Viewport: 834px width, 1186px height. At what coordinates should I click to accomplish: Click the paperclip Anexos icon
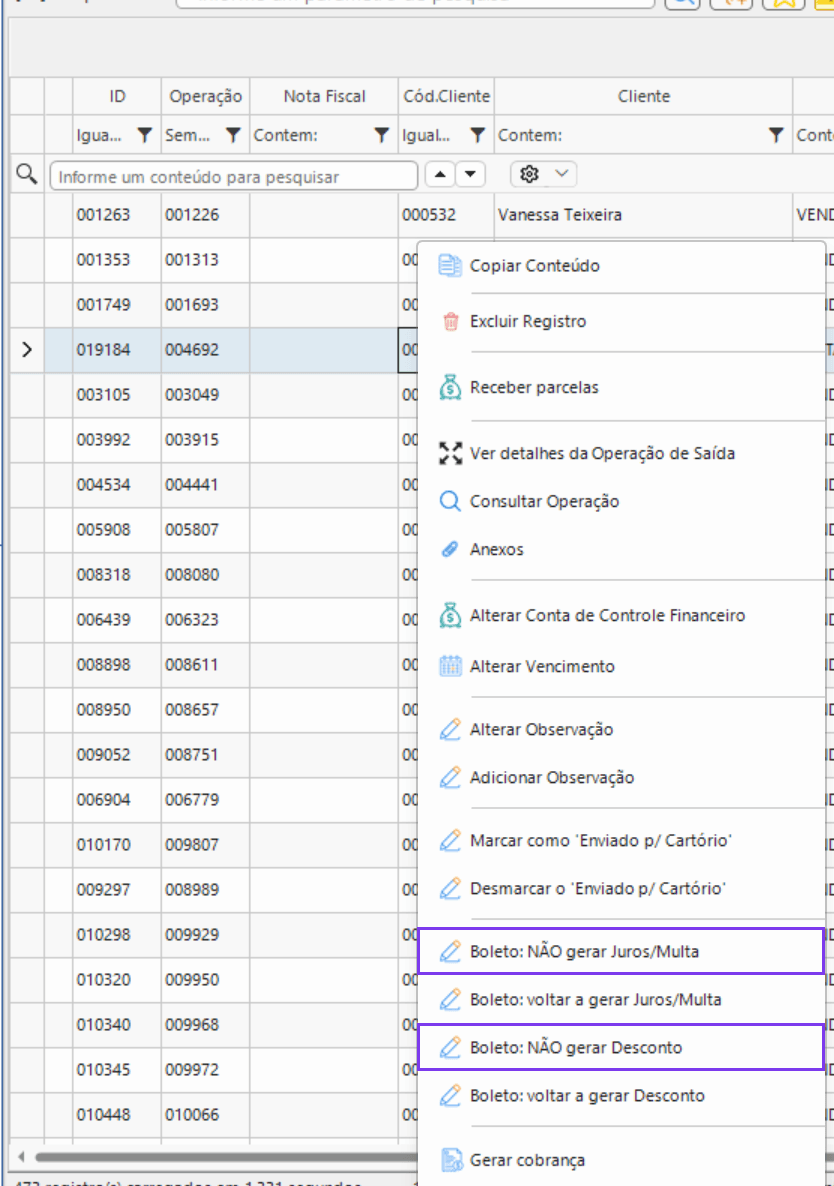(450, 549)
